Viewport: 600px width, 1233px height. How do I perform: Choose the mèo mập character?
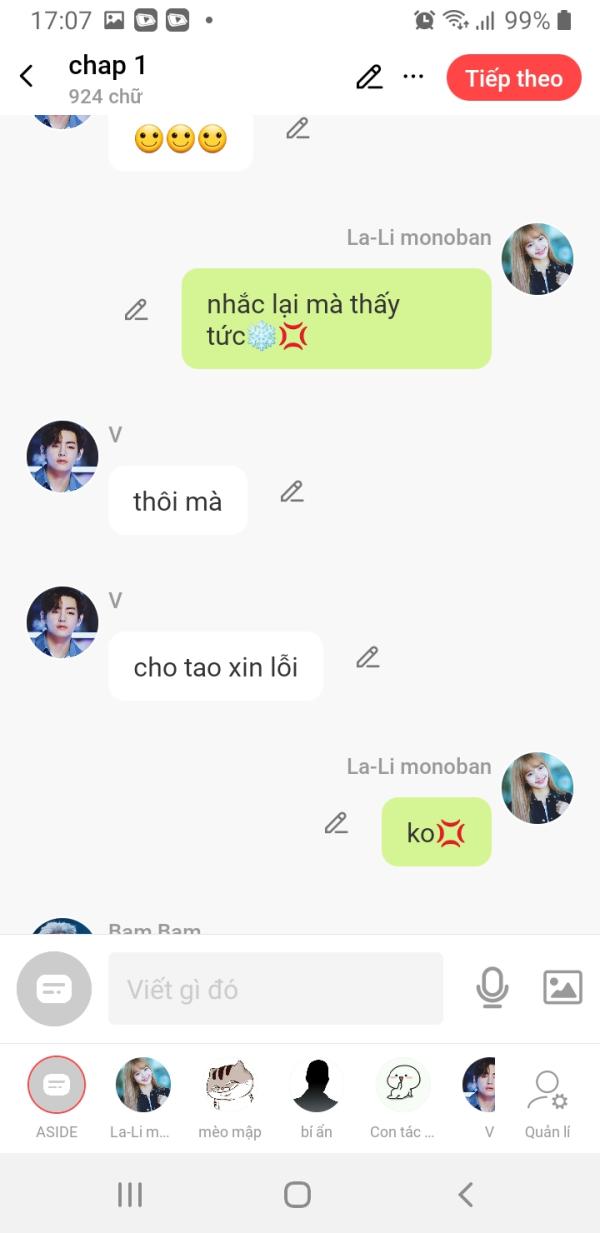tap(230, 1098)
